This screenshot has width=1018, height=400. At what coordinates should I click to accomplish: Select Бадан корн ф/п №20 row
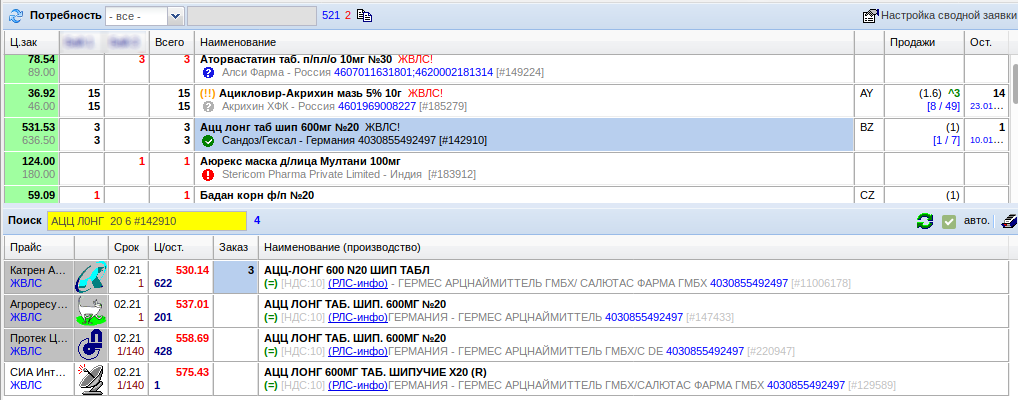coord(525,195)
